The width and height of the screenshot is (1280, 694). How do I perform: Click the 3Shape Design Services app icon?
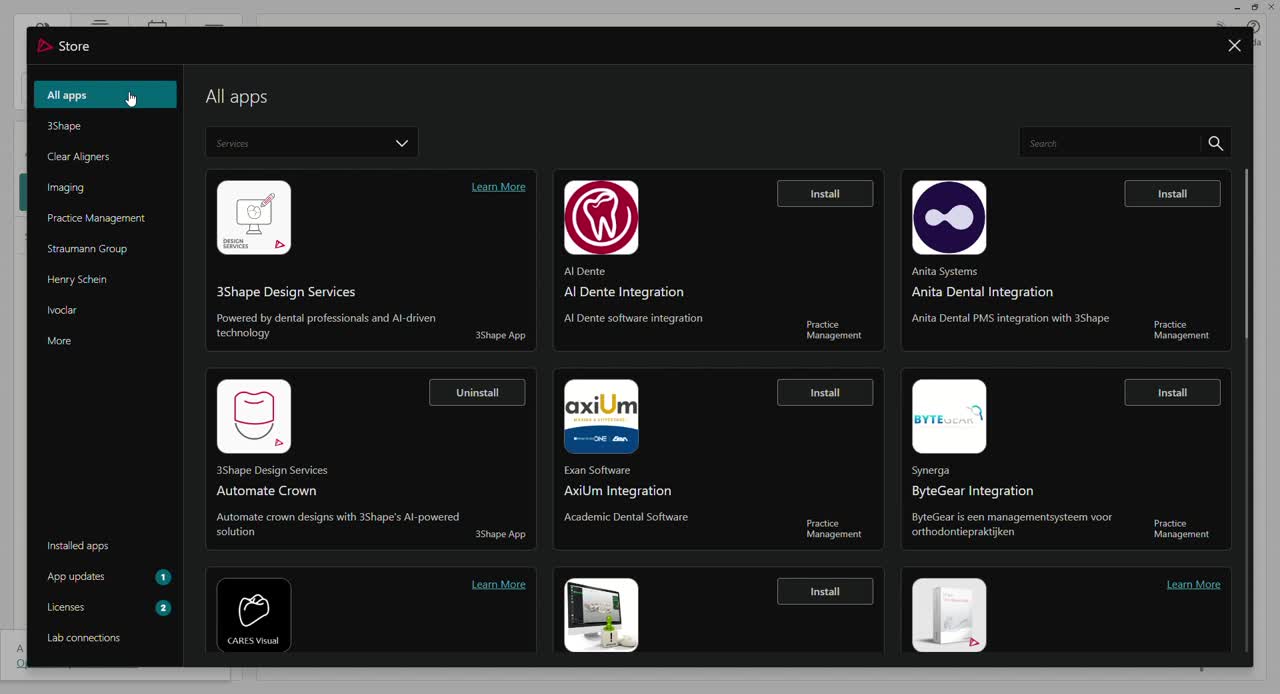[254, 218]
